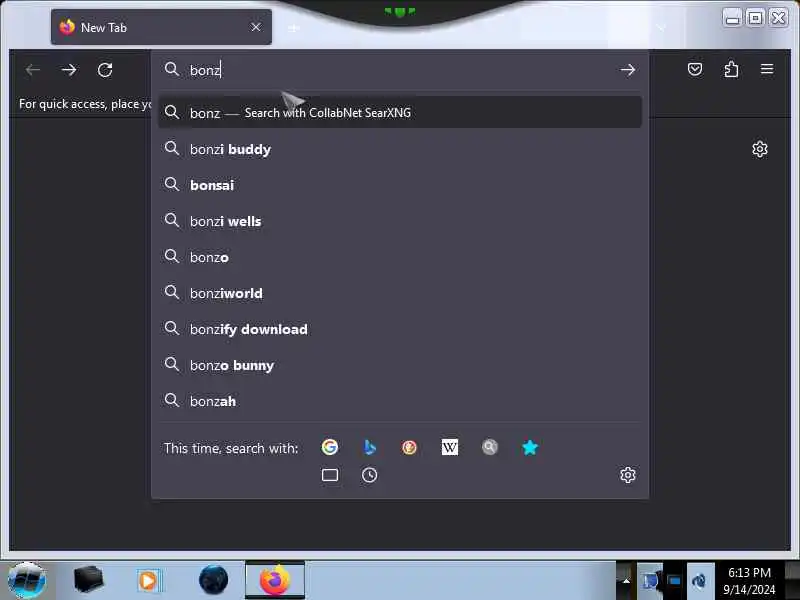Pick the 'bonzo bunny' suggestion

click(400, 365)
